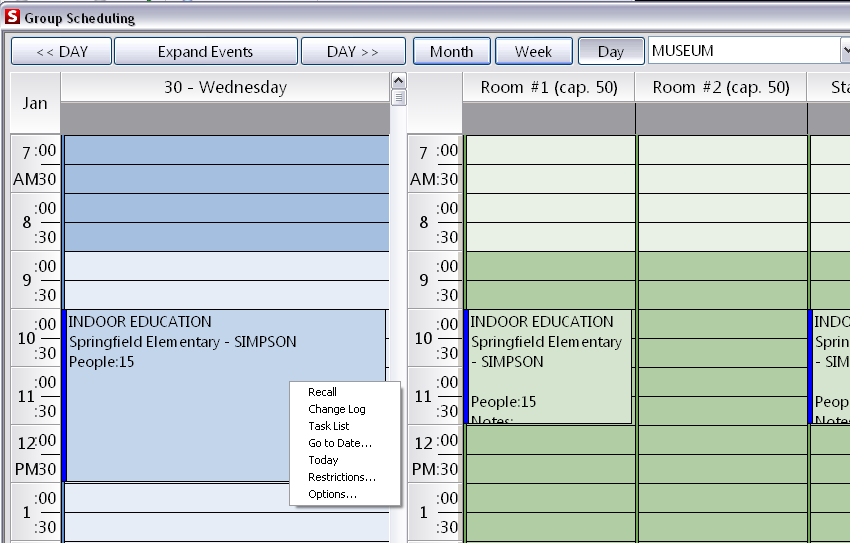Select the 9:00 slot in Room #2
Screen dimensions: 850x543
click(x=723, y=266)
